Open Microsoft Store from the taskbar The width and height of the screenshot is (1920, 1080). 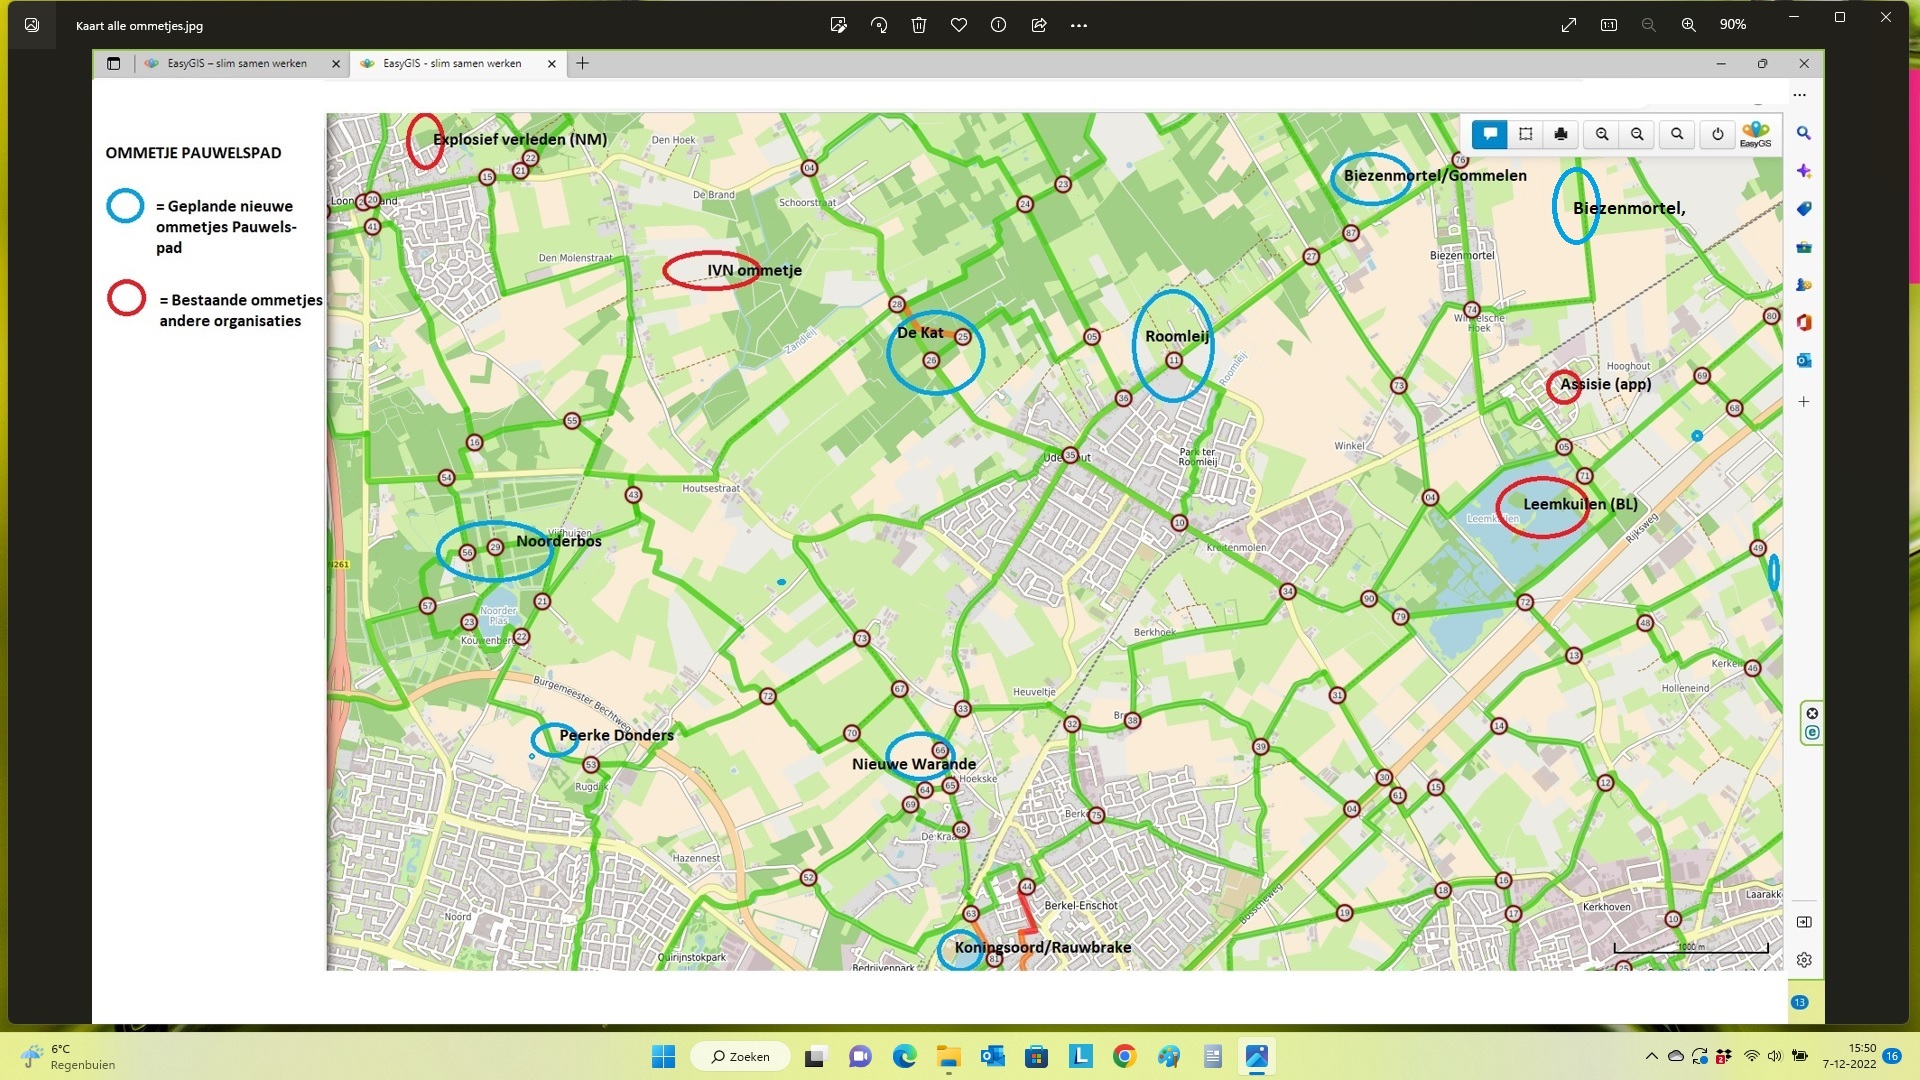1036,1057
